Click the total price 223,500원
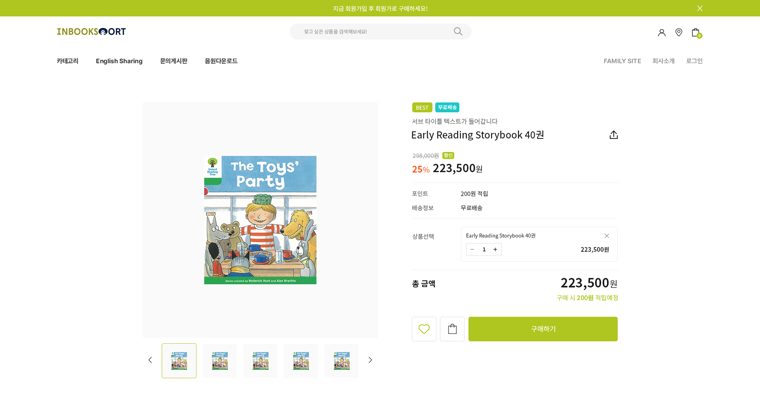This screenshot has width=760, height=418. pyautogui.click(x=589, y=283)
